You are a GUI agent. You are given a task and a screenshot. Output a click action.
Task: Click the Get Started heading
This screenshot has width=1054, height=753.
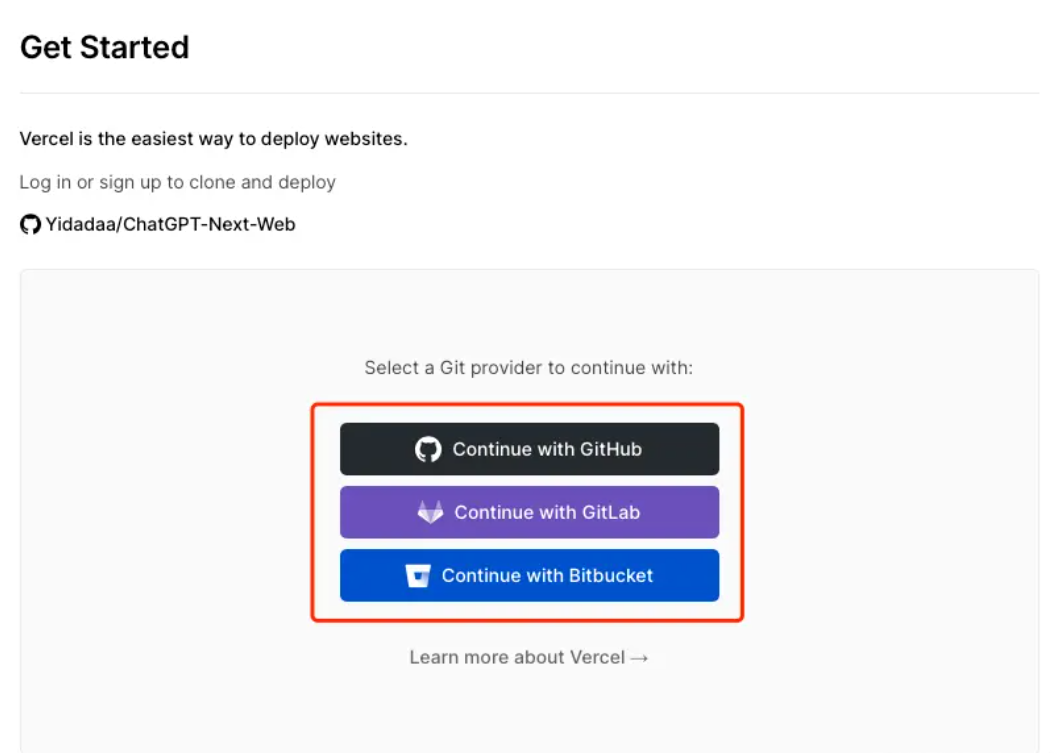pos(105,48)
